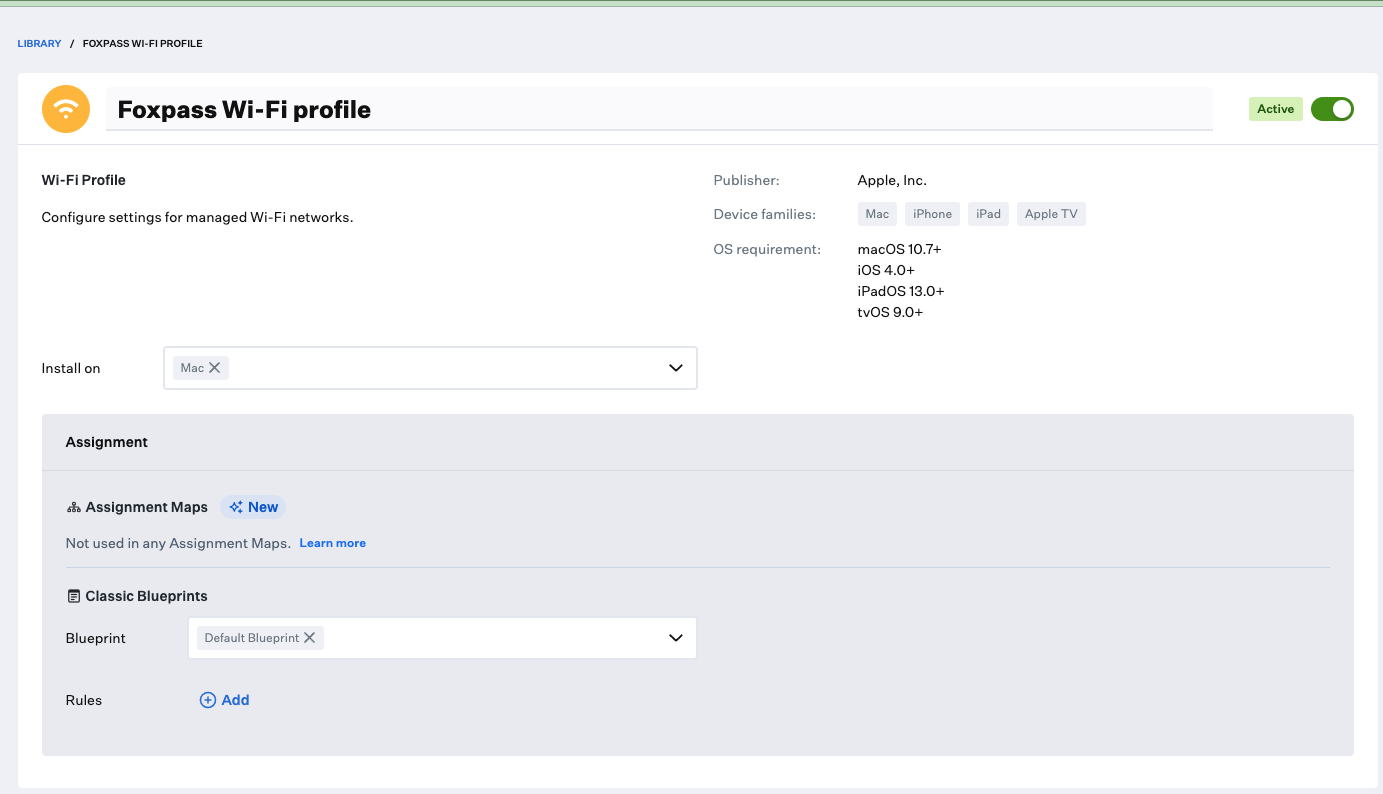Click the tvOS 9.0+ requirement text
This screenshot has width=1383, height=794.
(x=890, y=312)
